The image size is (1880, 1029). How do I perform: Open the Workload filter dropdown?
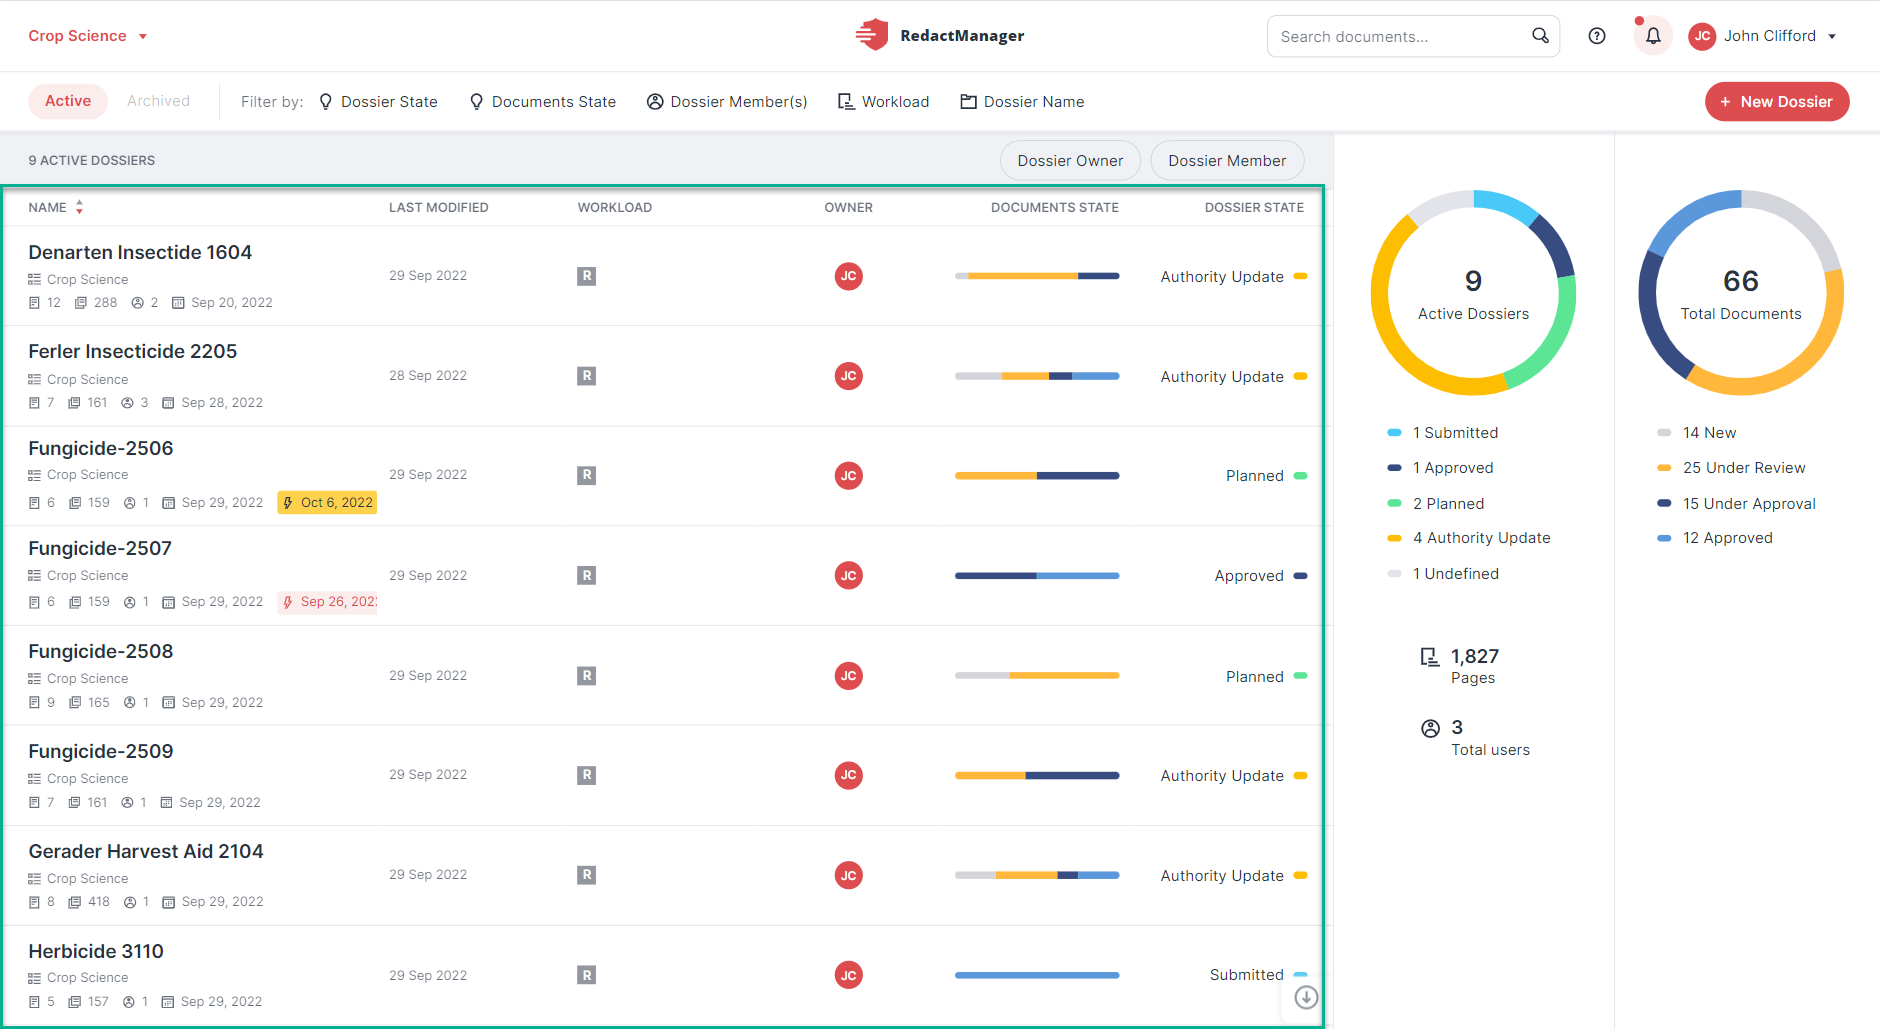883,102
